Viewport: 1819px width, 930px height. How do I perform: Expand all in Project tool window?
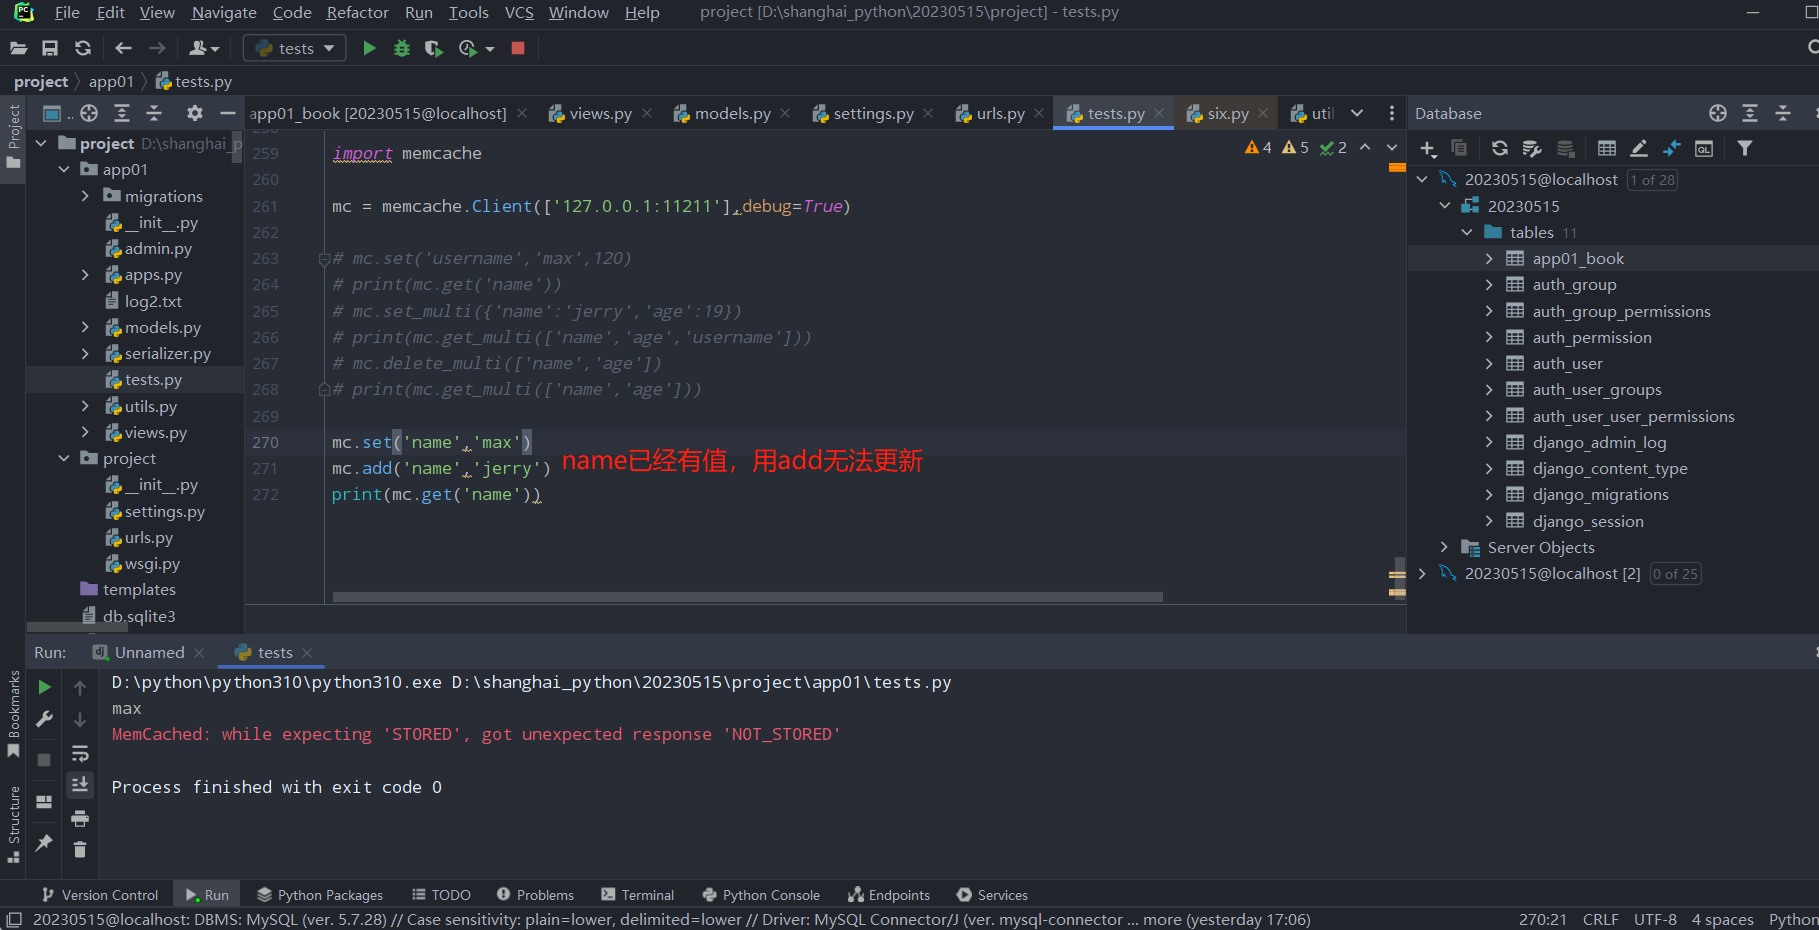coord(122,113)
